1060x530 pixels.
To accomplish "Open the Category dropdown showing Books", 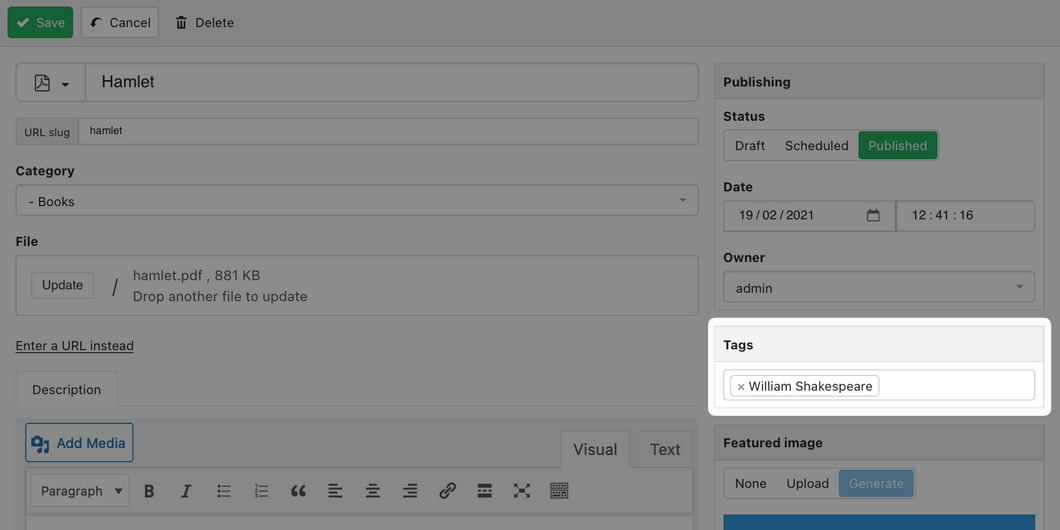I will click(357, 201).
